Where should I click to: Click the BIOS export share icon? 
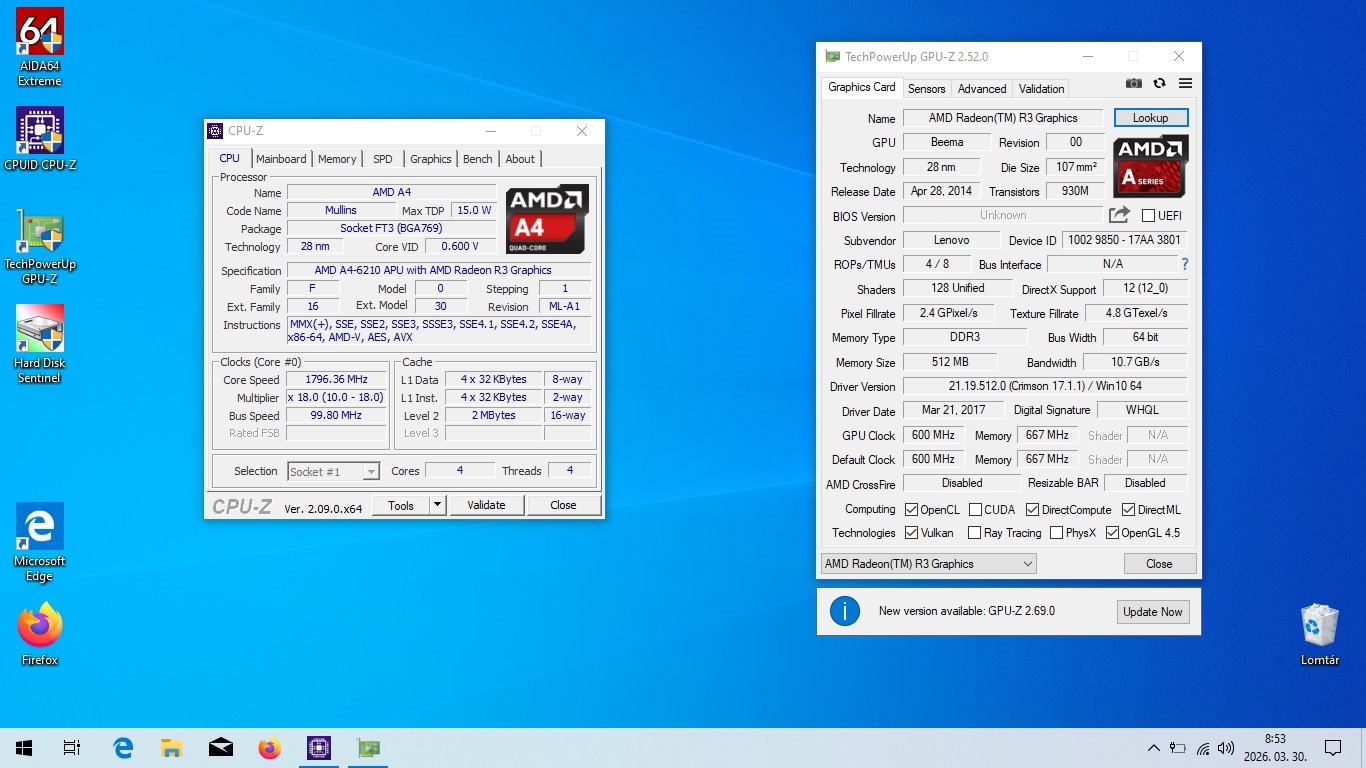1119,215
